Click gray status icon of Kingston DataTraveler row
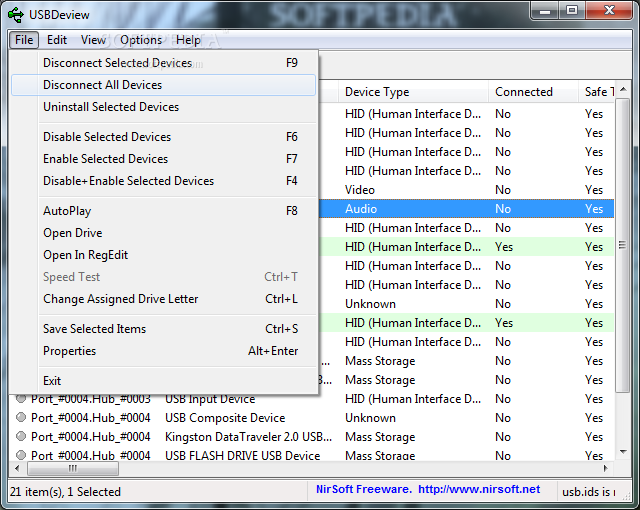The image size is (640, 510). (21, 436)
